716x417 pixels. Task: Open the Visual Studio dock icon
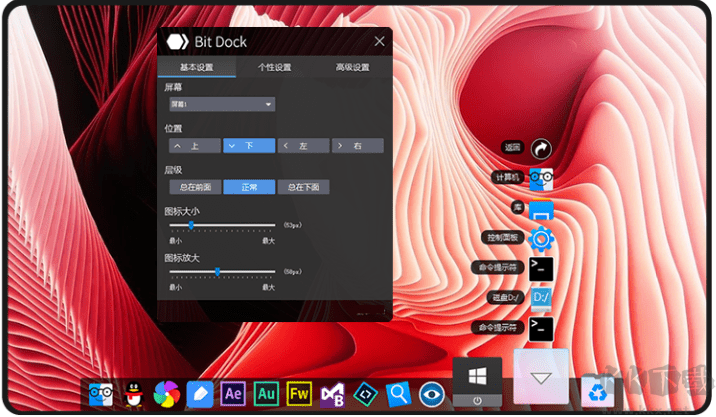pos(332,393)
